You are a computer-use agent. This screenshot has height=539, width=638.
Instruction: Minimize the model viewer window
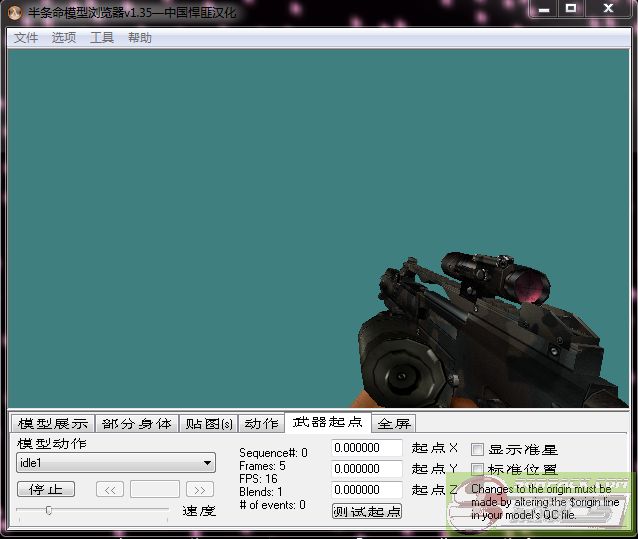[x=544, y=9]
